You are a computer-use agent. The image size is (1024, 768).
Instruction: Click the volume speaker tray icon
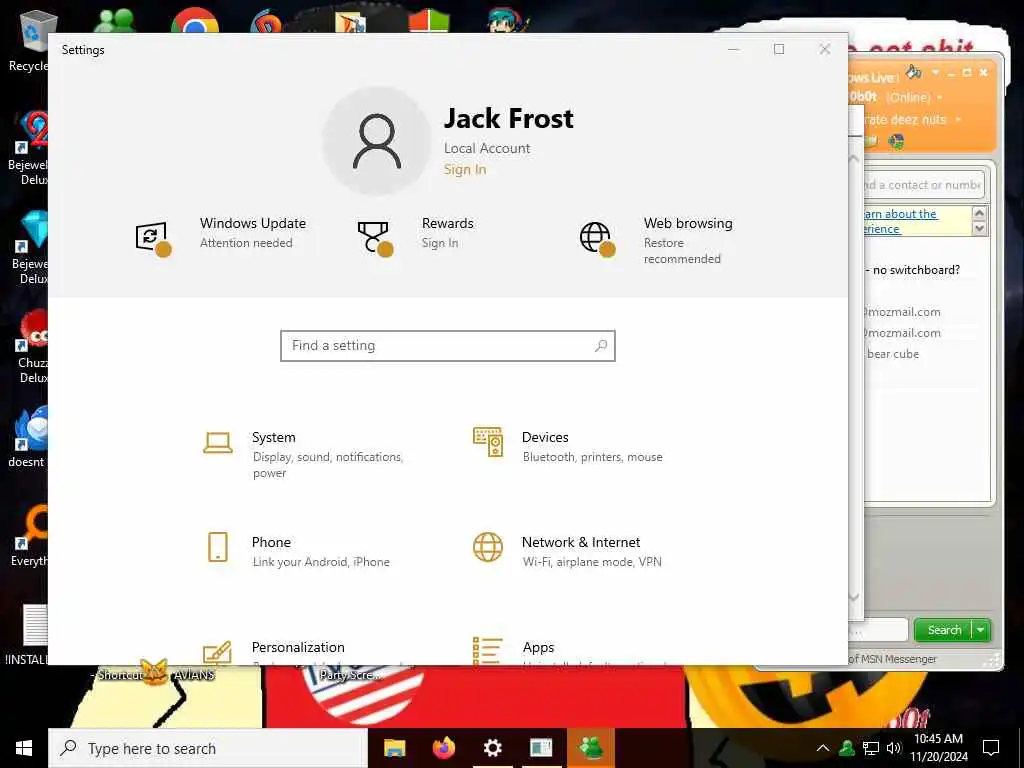pyautogui.click(x=894, y=748)
